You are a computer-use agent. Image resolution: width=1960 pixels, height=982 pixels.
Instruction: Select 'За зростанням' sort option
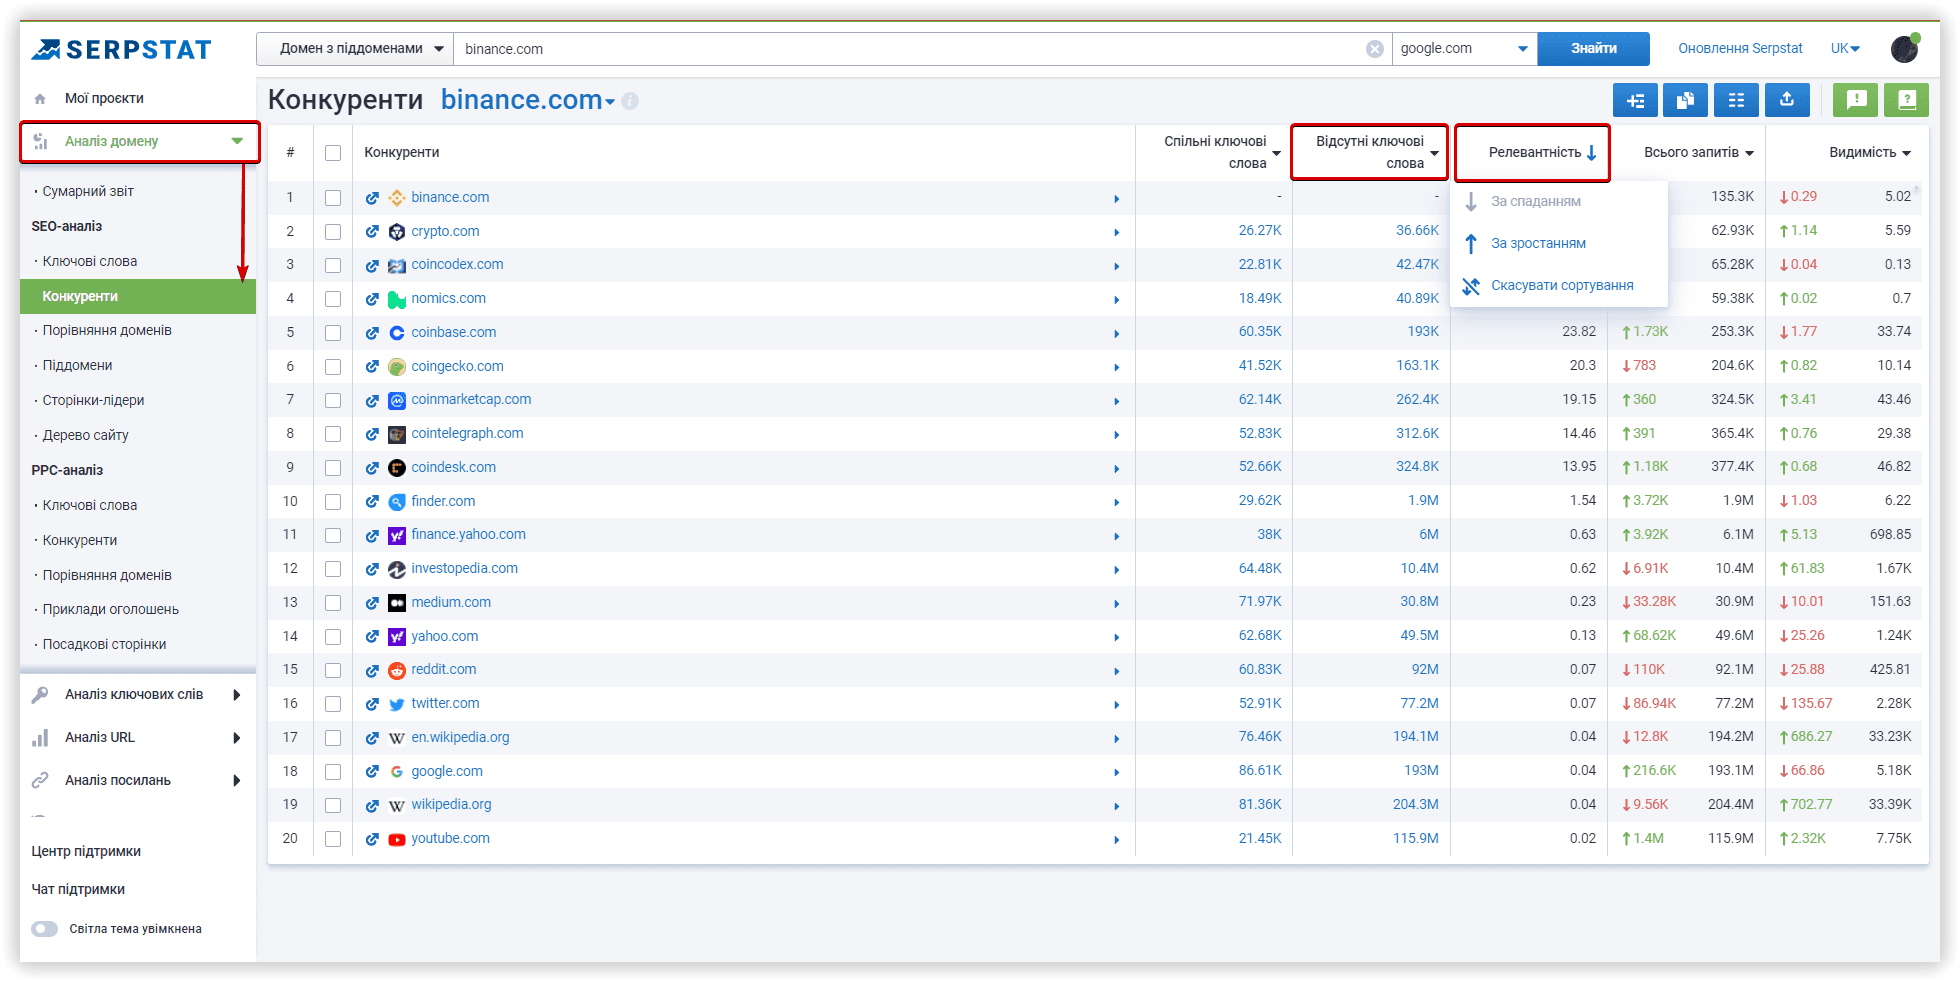1538,244
